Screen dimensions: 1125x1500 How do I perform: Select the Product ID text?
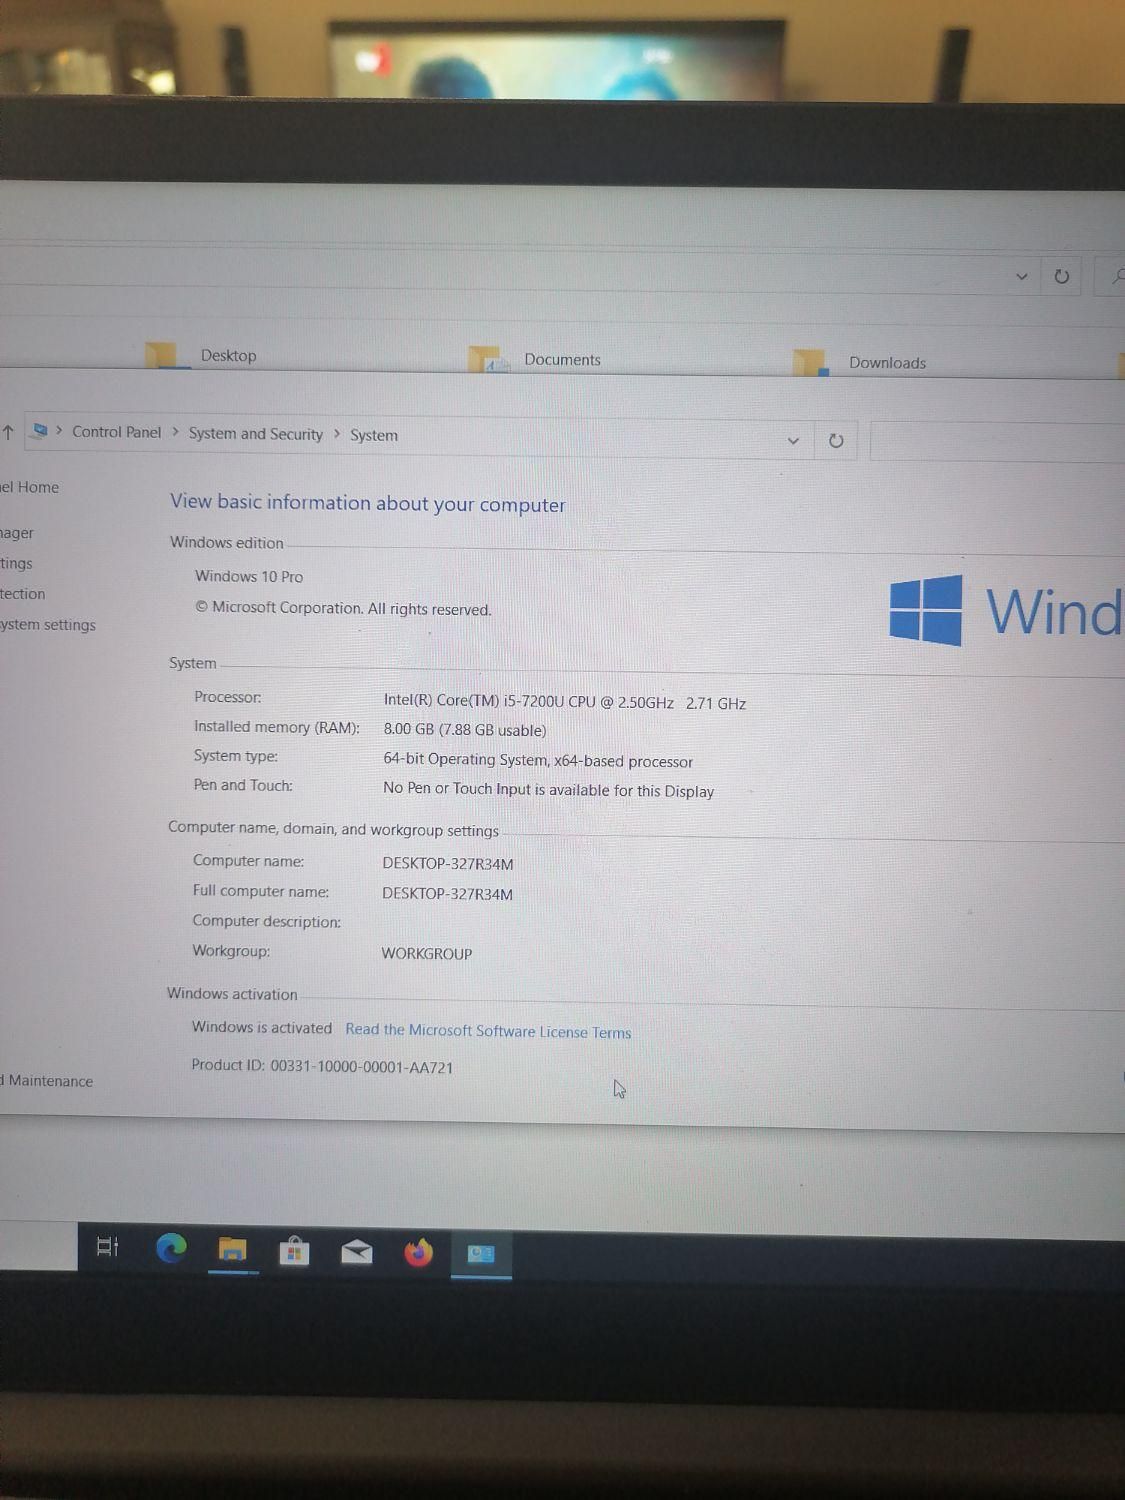pyautogui.click(x=322, y=1066)
